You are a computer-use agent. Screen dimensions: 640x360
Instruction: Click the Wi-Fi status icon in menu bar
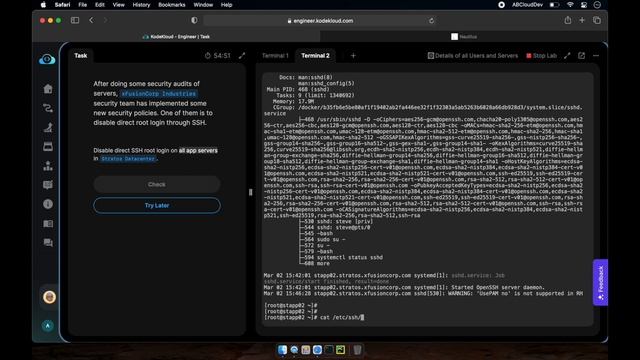tap(570, 5)
